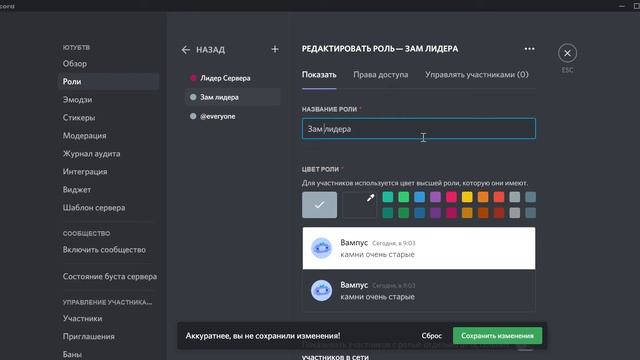The width and height of the screenshot is (640, 360).
Task: Open Состояние буста сервера in the sidebar
Action: (109, 276)
